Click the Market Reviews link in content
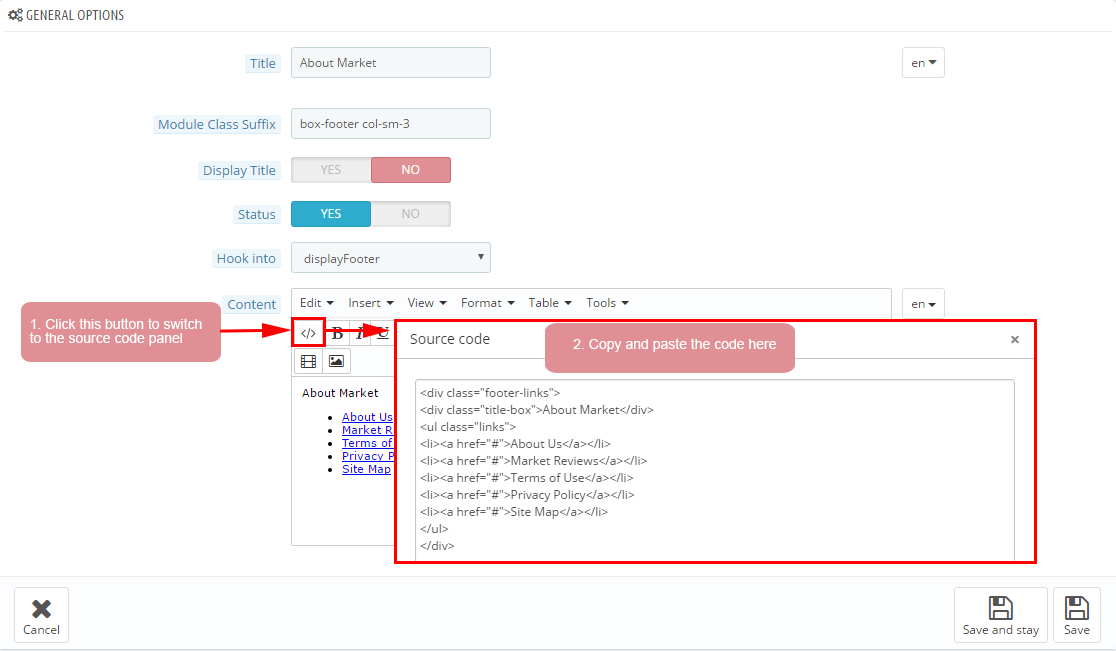The width and height of the screenshot is (1116, 651). [367, 430]
